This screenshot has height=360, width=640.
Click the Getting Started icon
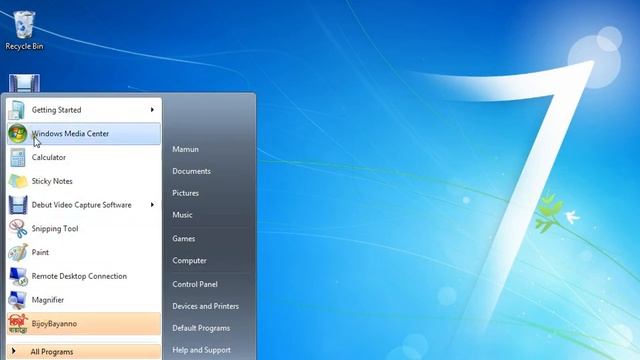click(17, 110)
